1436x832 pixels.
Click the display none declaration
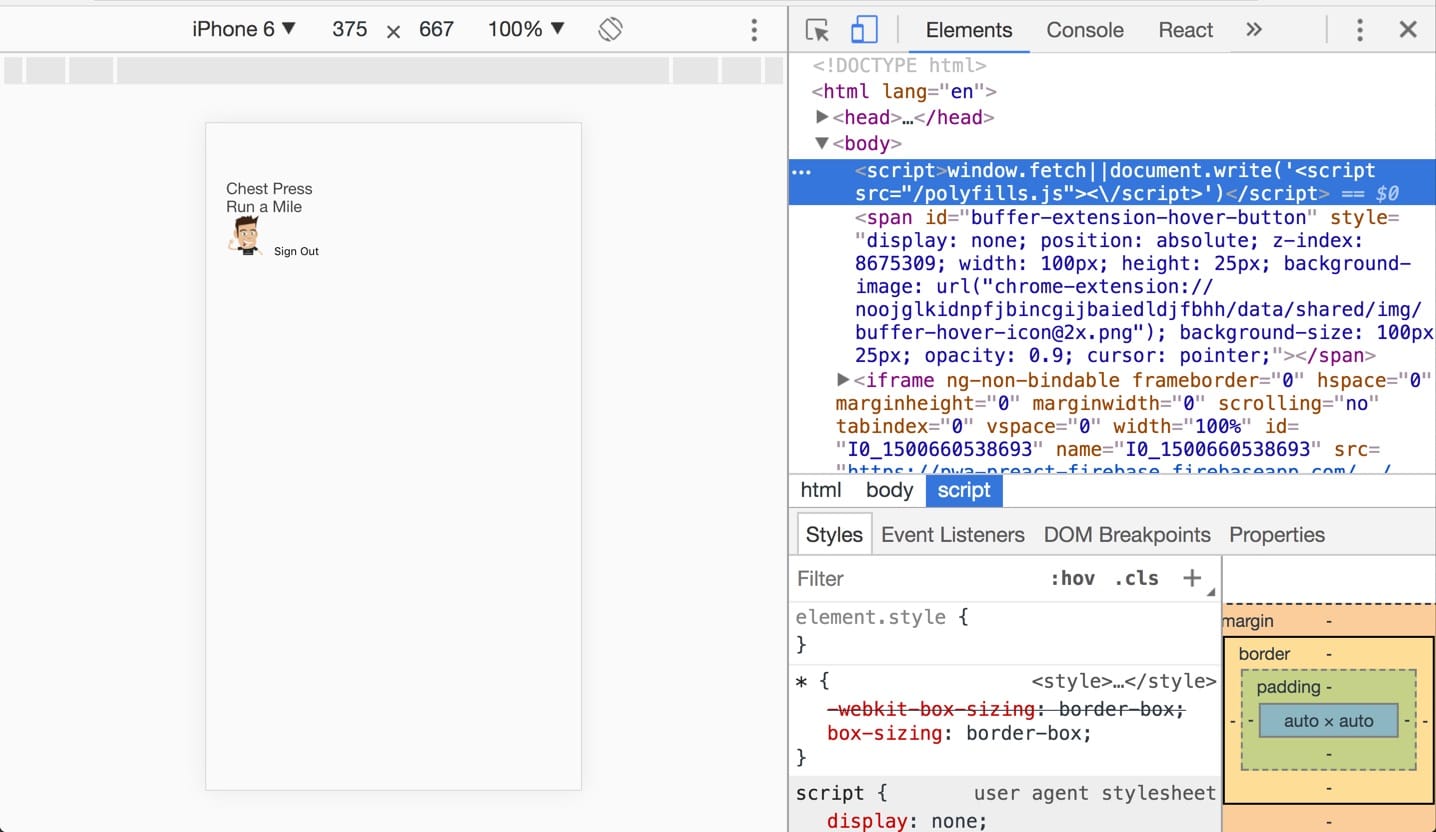click(x=906, y=821)
